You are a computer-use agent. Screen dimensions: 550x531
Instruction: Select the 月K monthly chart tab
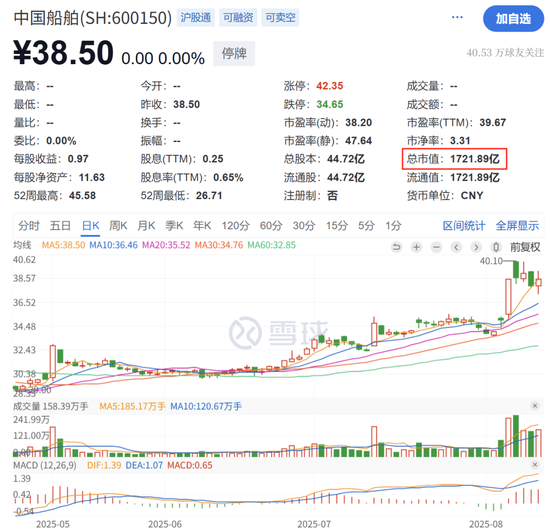pos(146,226)
